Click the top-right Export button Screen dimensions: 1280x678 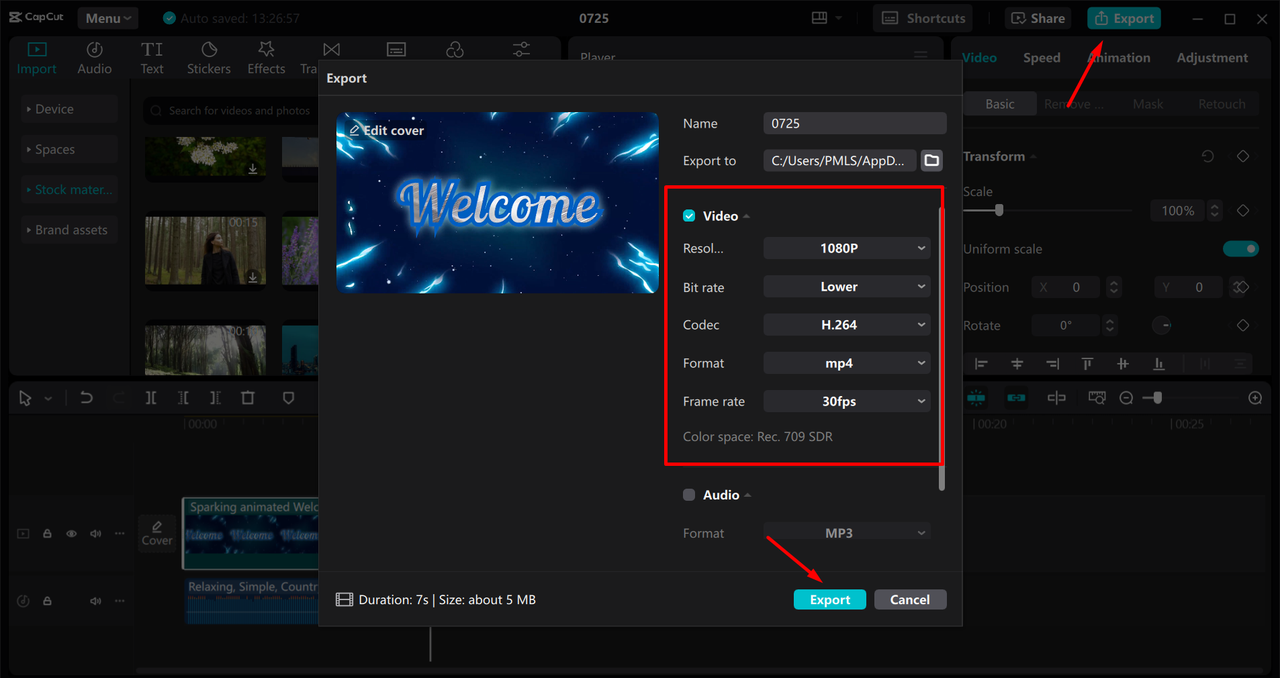[x=1124, y=18]
